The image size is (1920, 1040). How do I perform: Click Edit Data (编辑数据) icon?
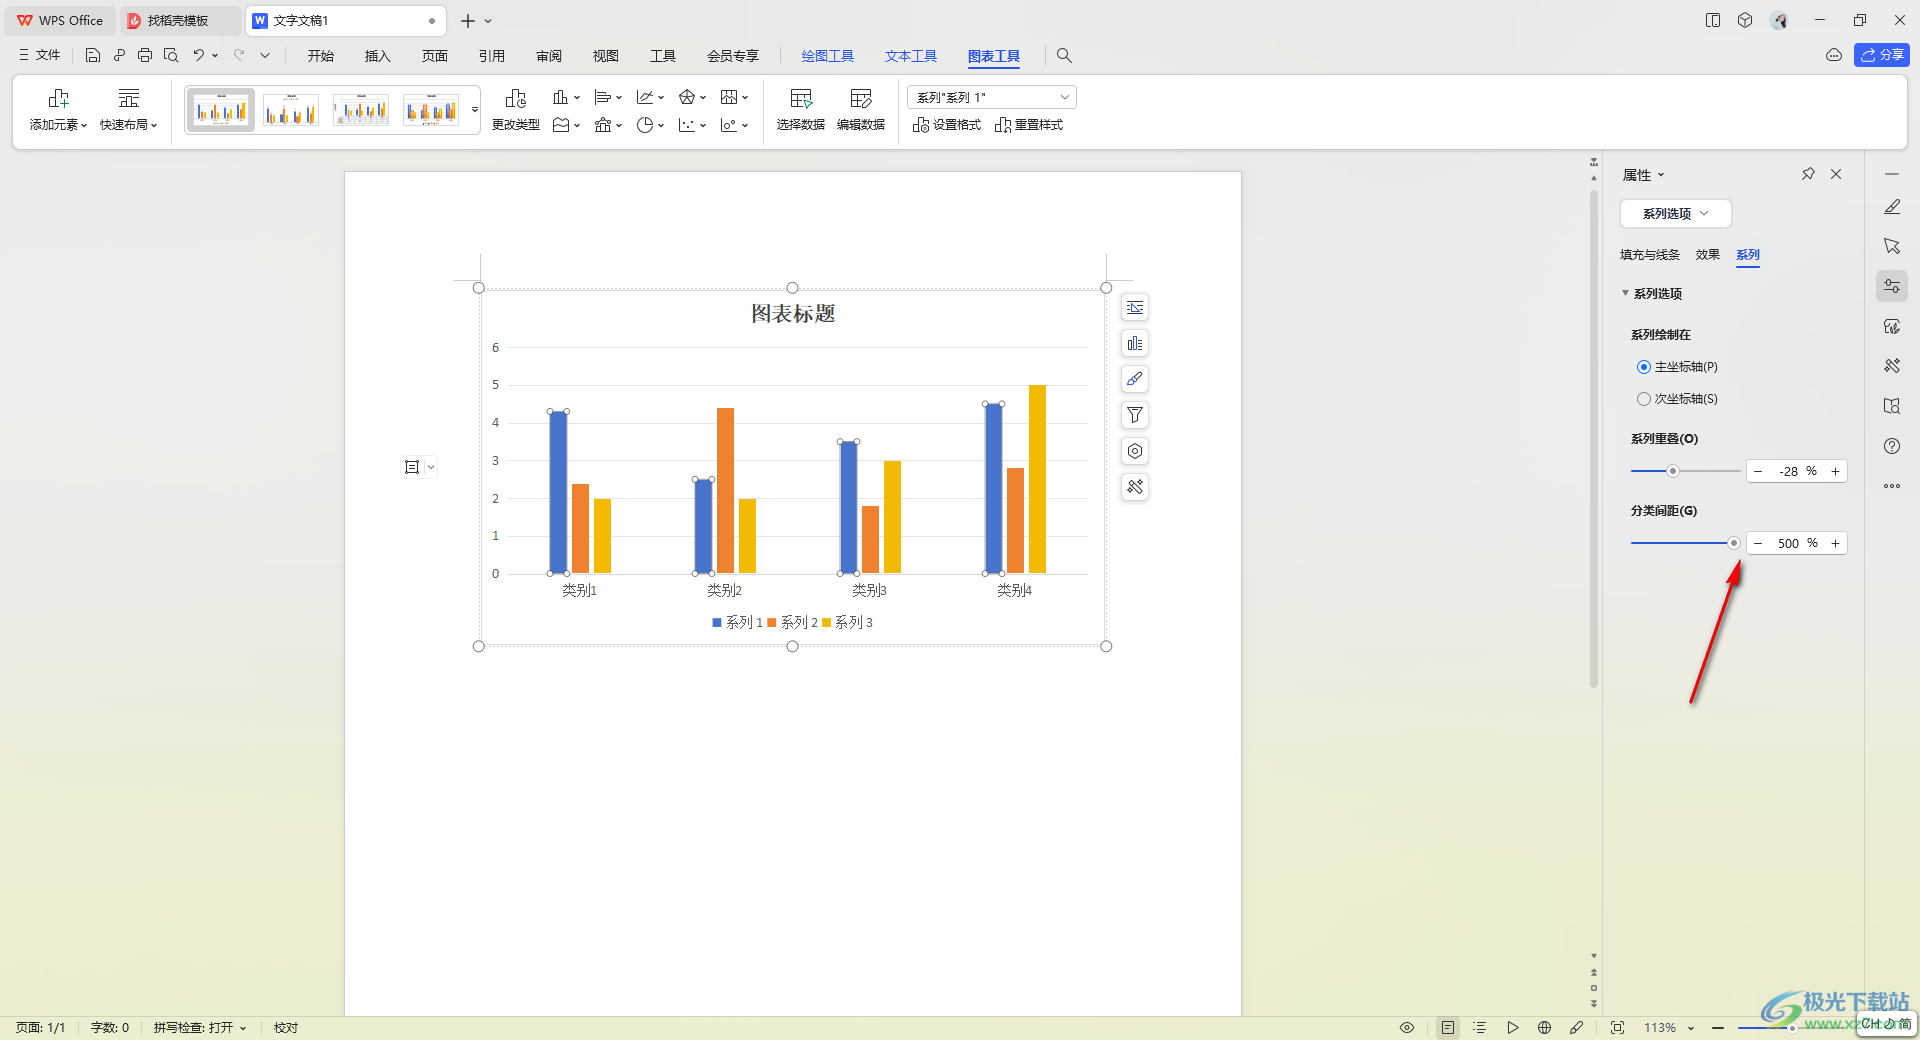click(861, 110)
